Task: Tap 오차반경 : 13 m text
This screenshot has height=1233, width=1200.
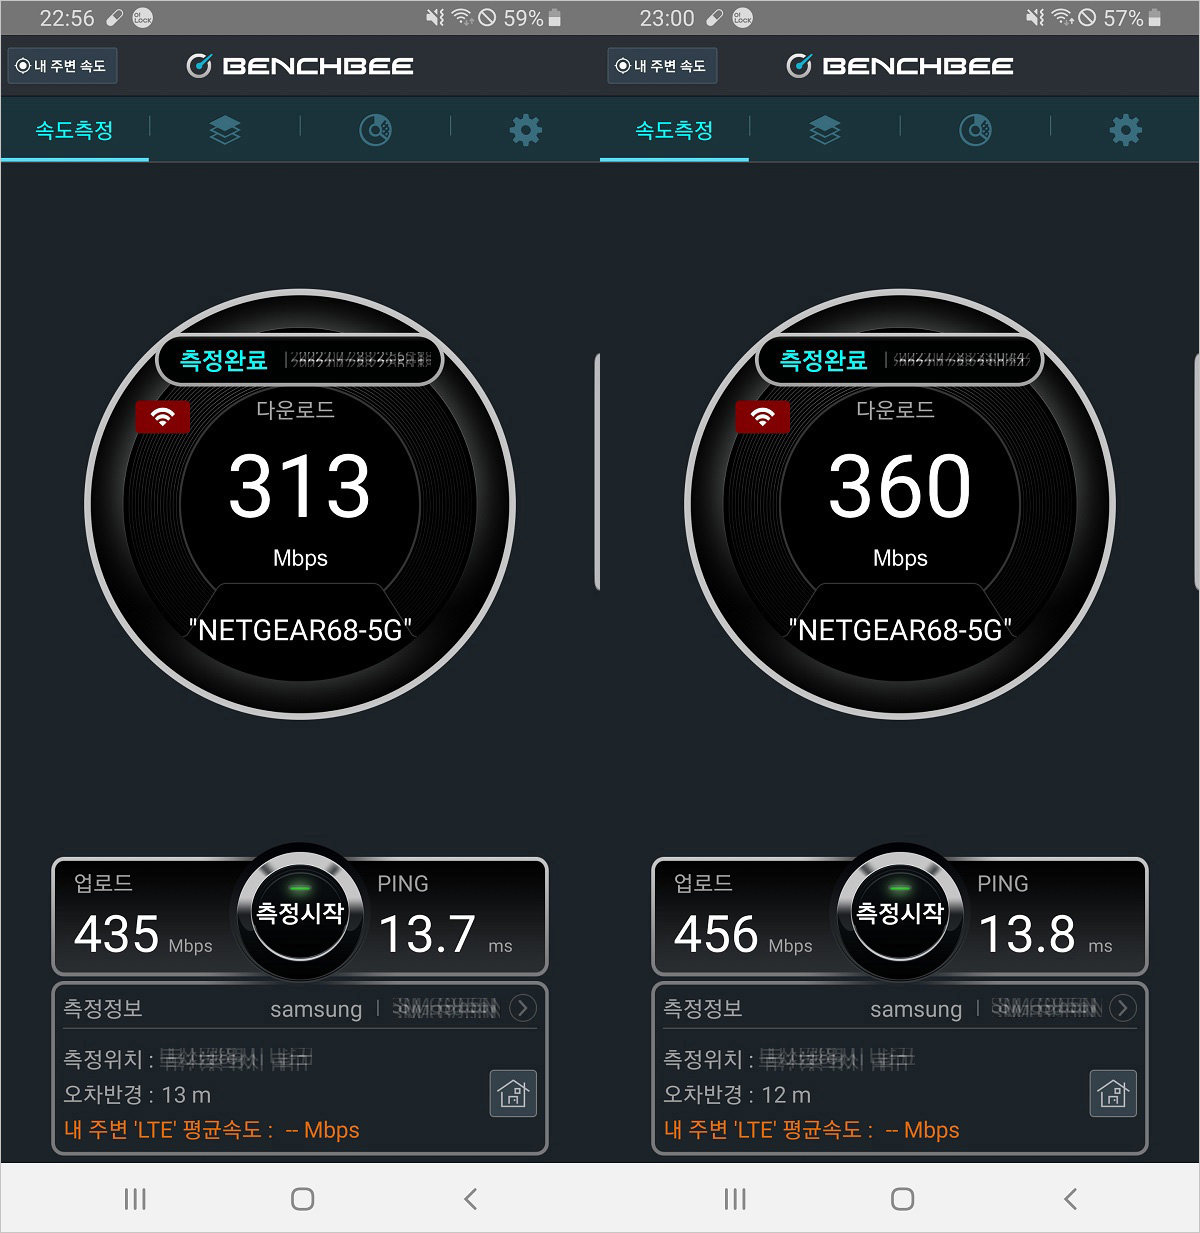Action: (137, 1095)
